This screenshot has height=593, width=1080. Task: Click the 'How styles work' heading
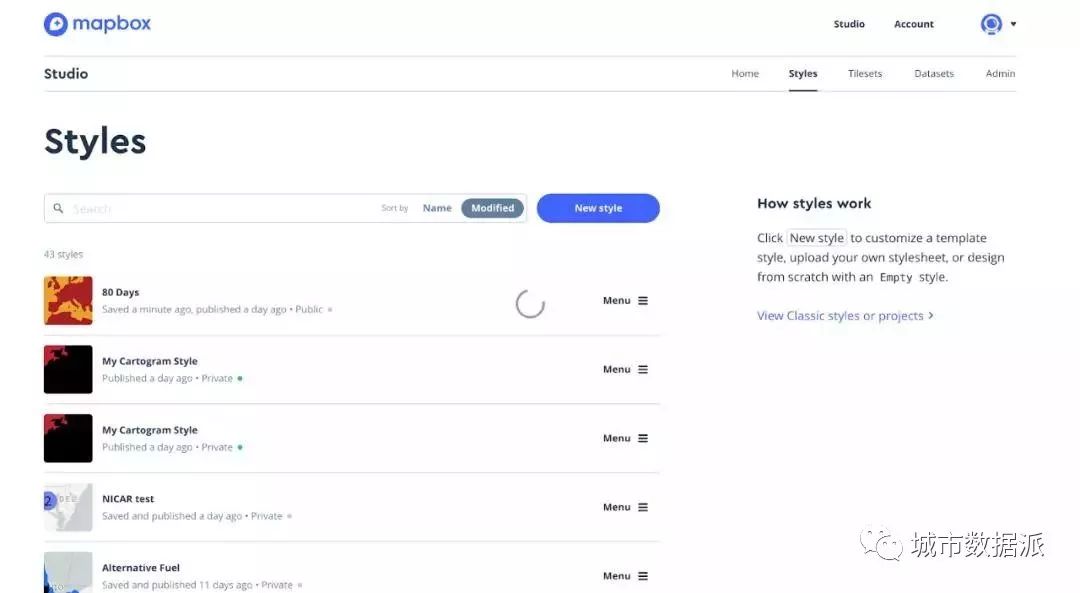pos(814,203)
